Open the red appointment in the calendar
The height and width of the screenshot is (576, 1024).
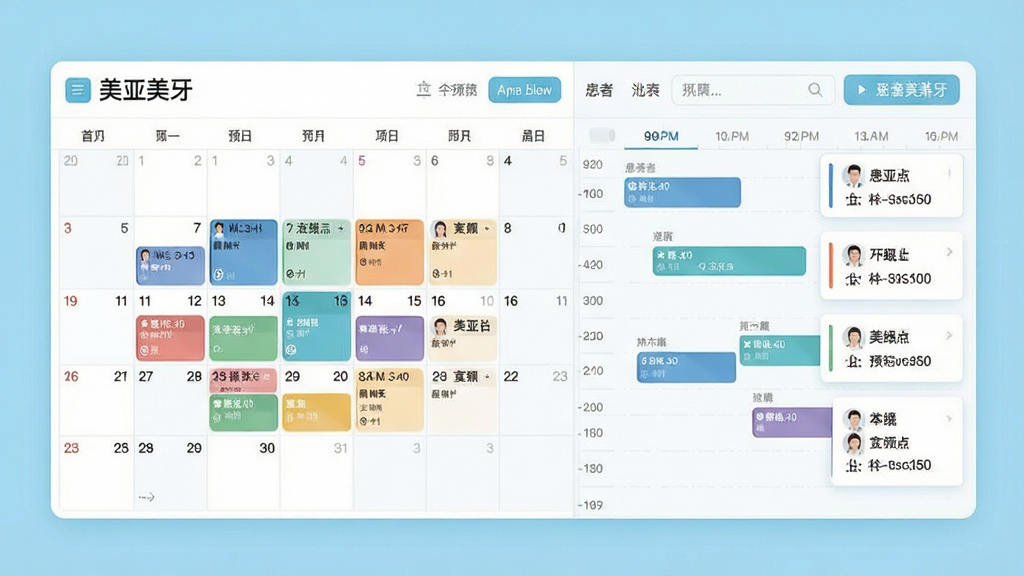pos(170,338)
